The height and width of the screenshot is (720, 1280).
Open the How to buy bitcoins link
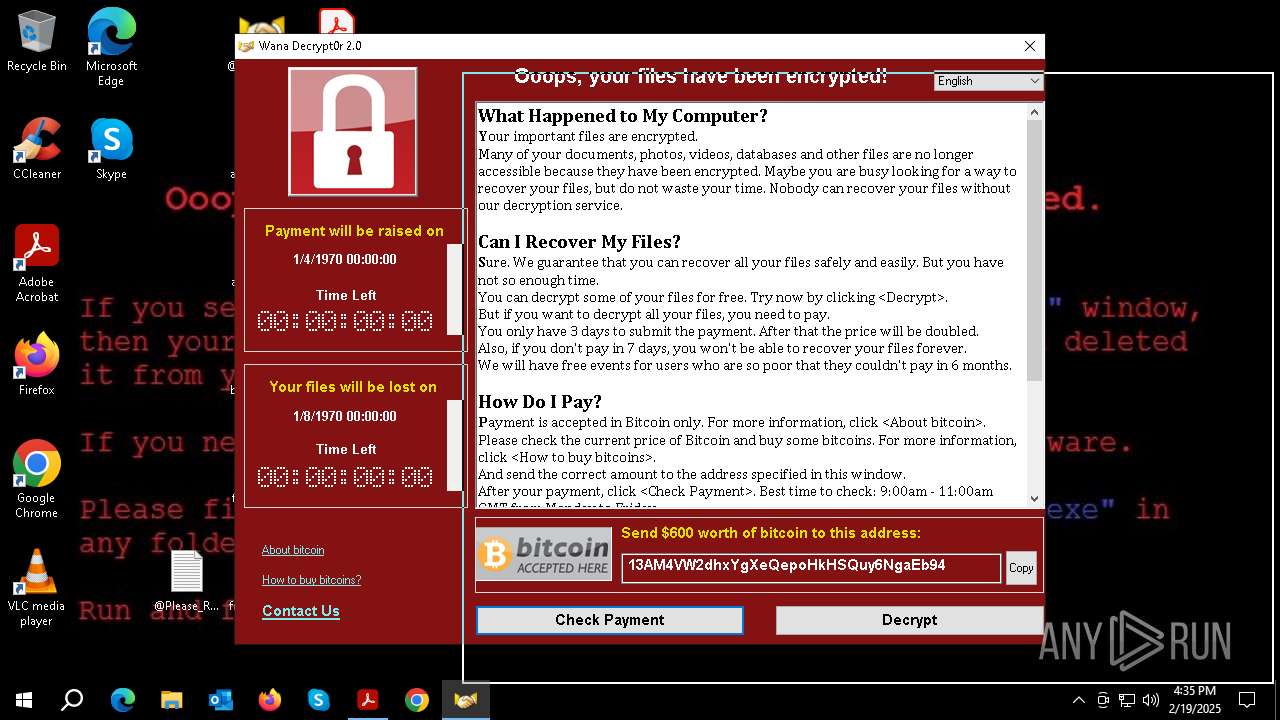311,580
